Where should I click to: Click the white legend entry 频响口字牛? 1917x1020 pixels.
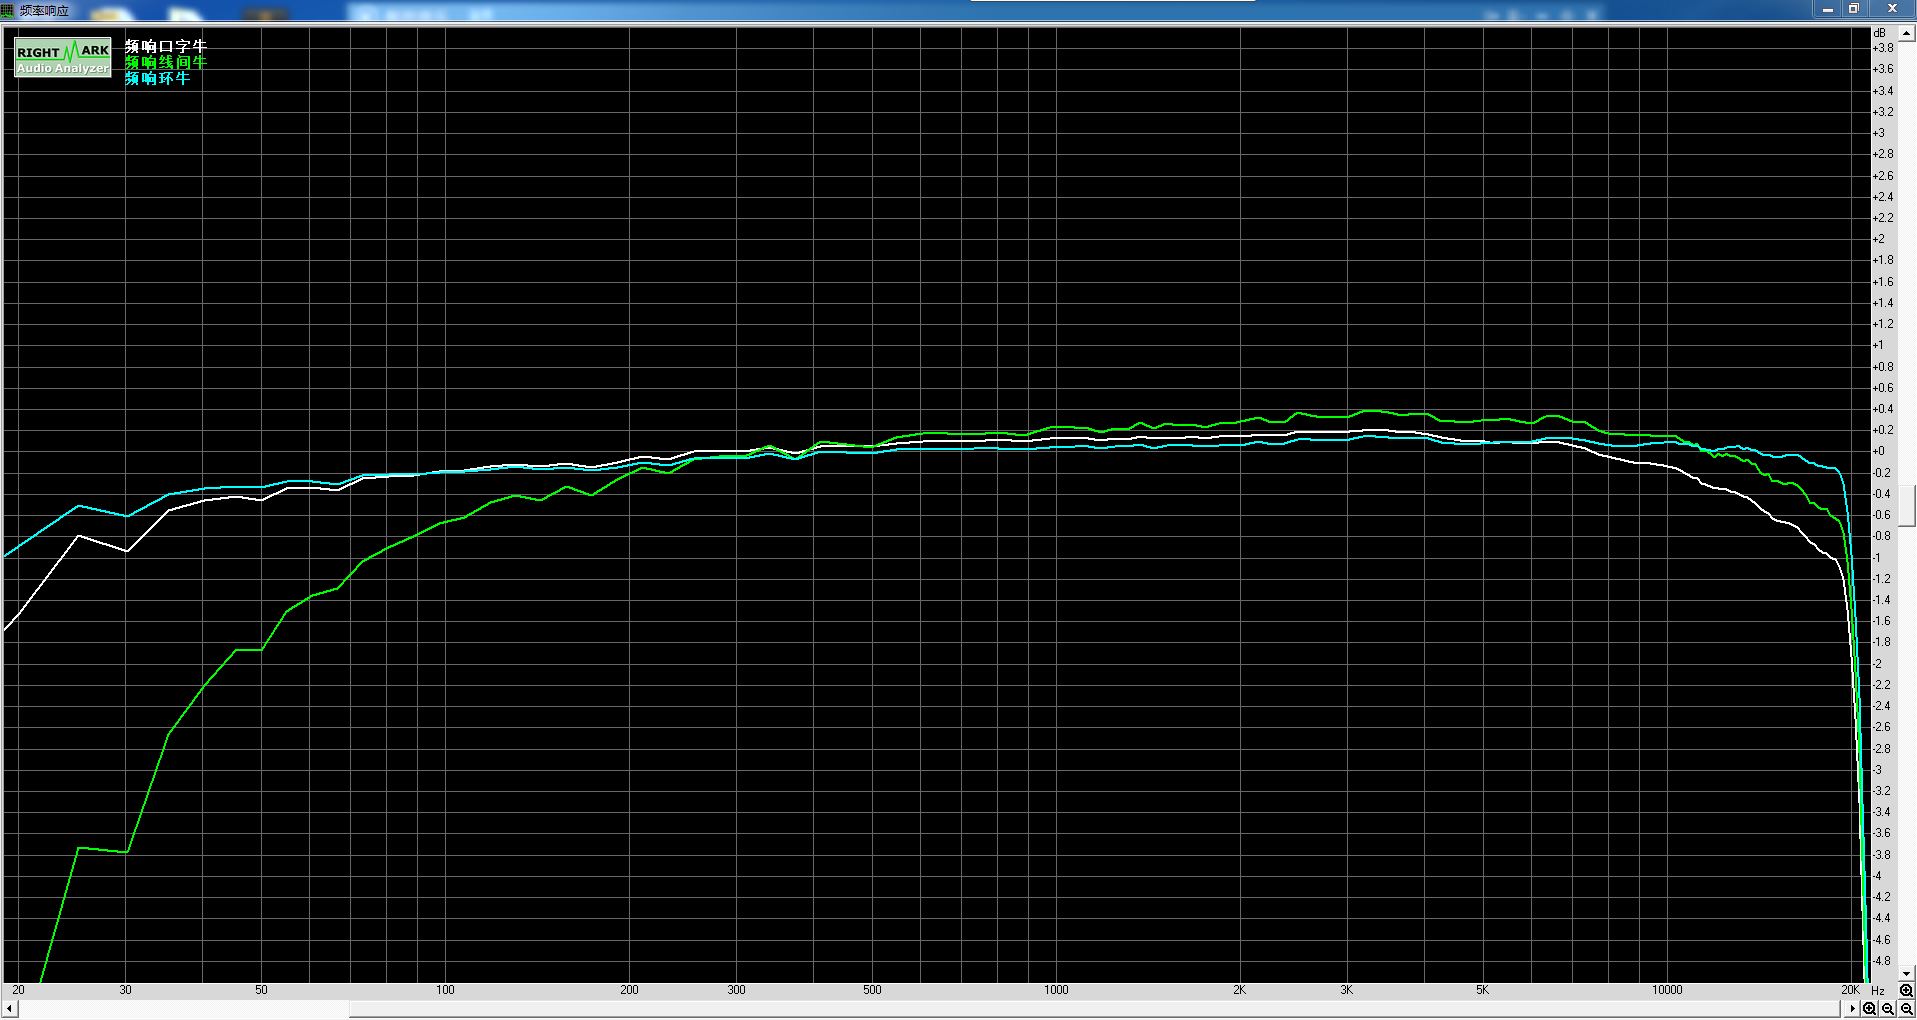coord(166,46)
